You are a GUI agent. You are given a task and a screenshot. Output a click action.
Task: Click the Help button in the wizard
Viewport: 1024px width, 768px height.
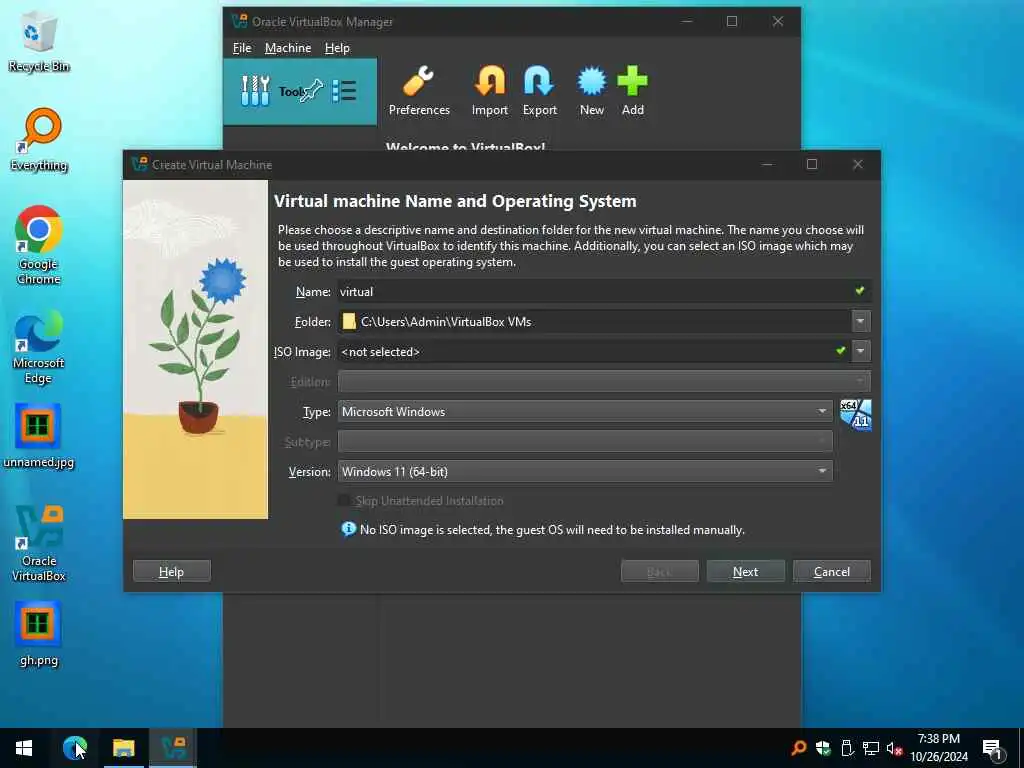coord(172,571)
